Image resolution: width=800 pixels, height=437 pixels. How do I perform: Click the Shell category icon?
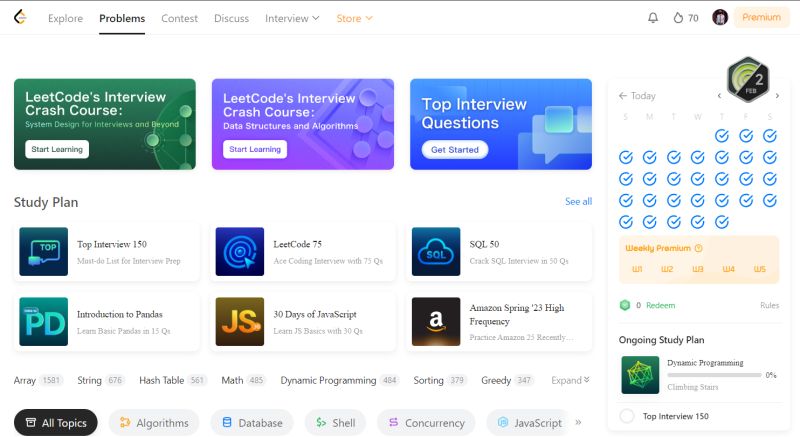click(321, 422)
